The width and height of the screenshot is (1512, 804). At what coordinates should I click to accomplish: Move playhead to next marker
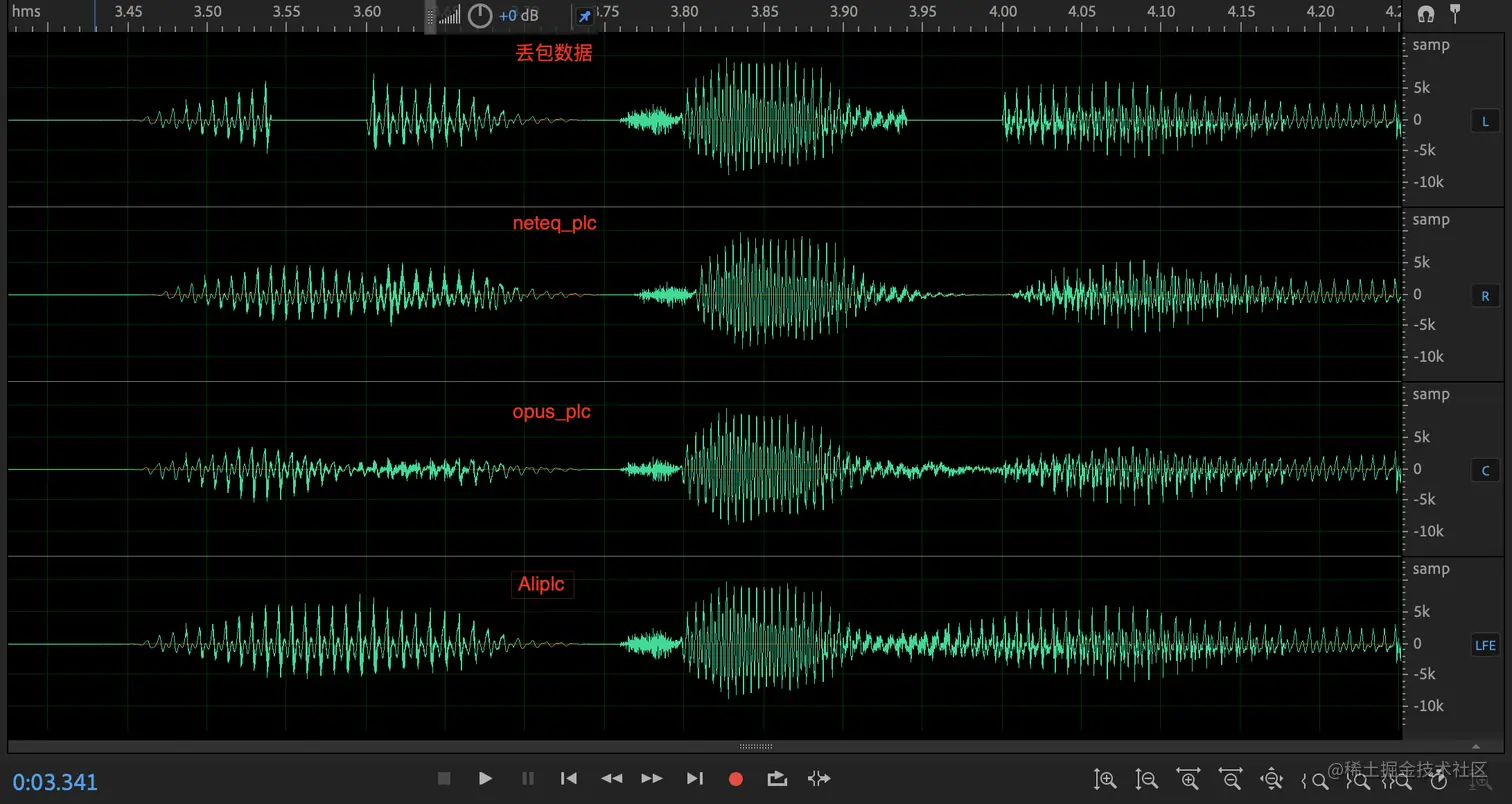(695, 779)
